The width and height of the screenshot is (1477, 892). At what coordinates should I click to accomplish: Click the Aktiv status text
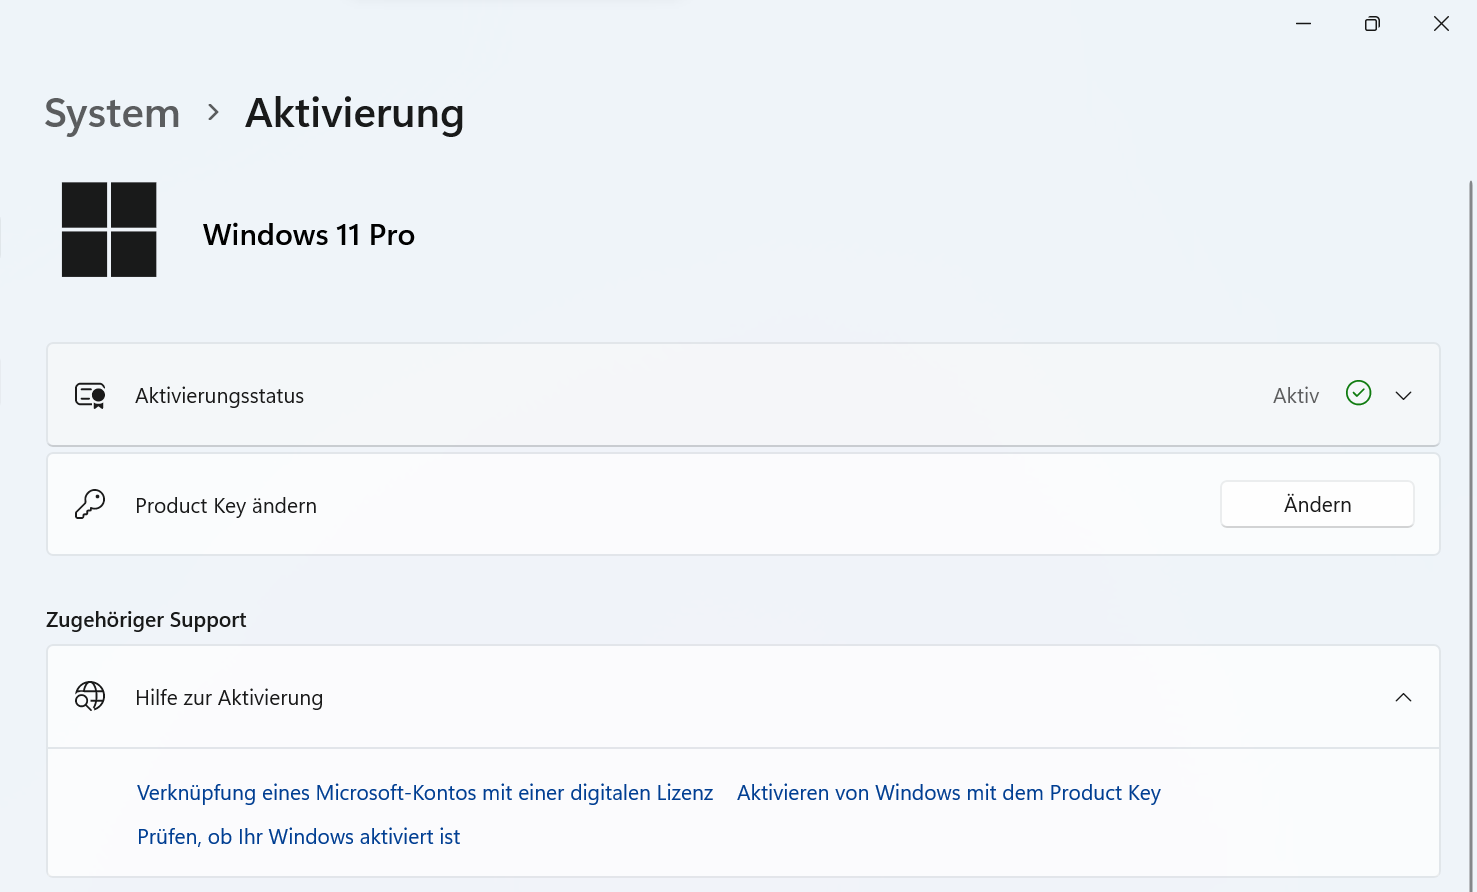(1296, 396)
